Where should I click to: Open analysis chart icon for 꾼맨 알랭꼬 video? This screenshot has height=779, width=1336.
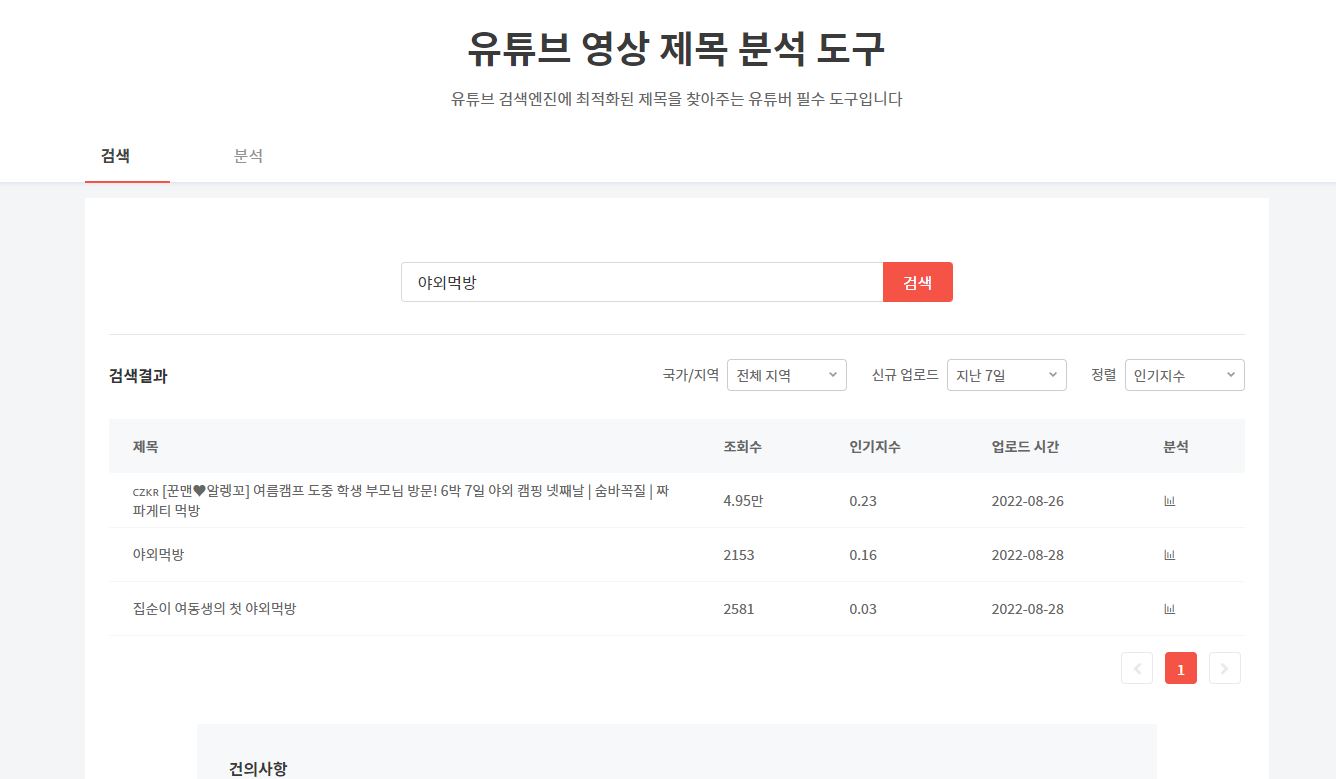1169,501
